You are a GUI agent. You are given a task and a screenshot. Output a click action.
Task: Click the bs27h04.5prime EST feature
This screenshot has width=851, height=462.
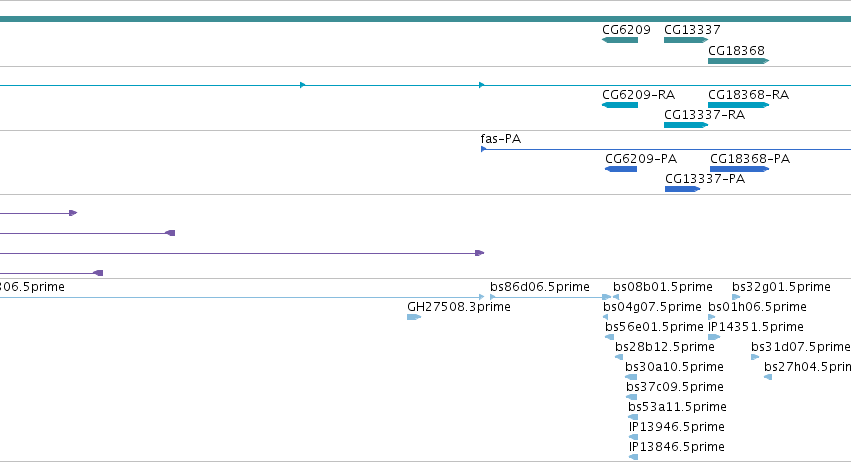click(x=768, y=377)
